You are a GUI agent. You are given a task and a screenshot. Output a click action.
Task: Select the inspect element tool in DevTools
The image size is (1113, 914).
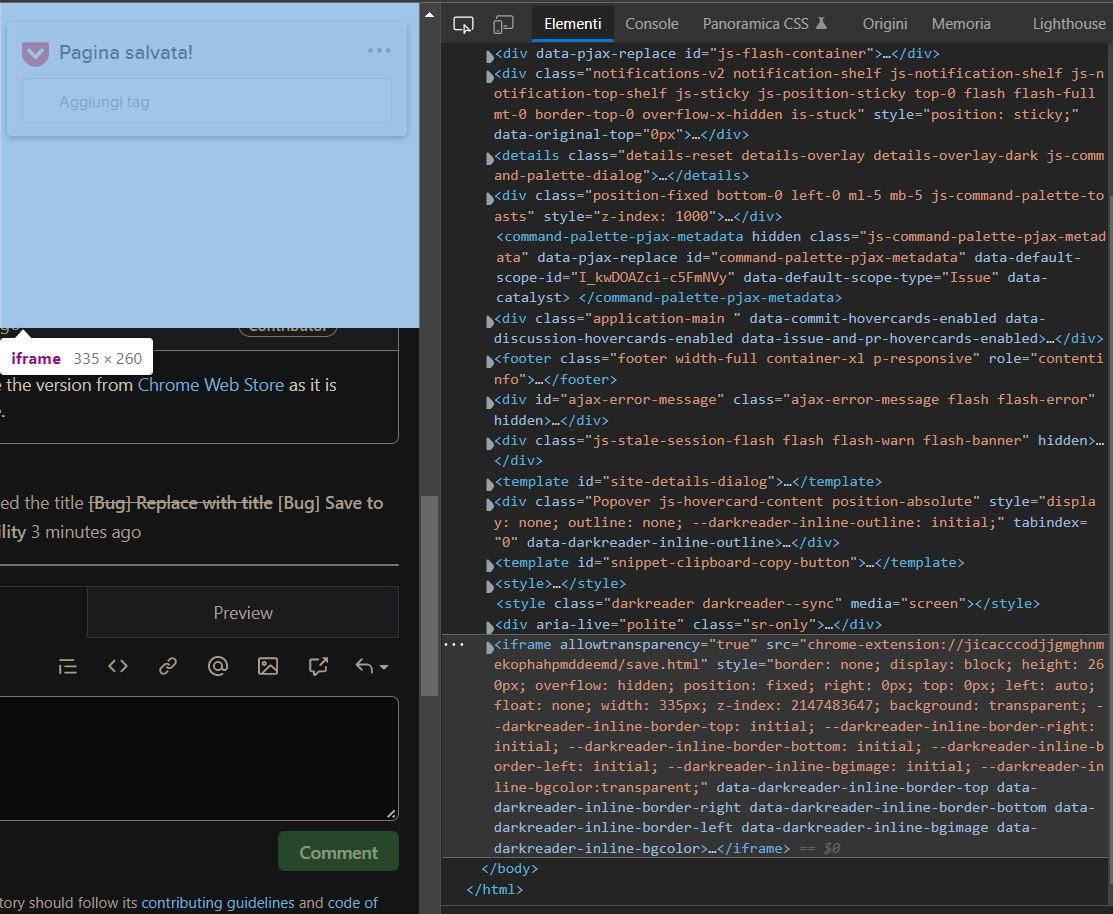pos(463,23)
